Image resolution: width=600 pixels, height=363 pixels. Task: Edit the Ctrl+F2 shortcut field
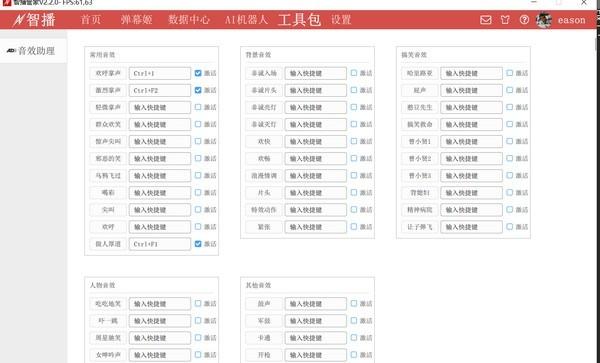(x=160, y=90)
